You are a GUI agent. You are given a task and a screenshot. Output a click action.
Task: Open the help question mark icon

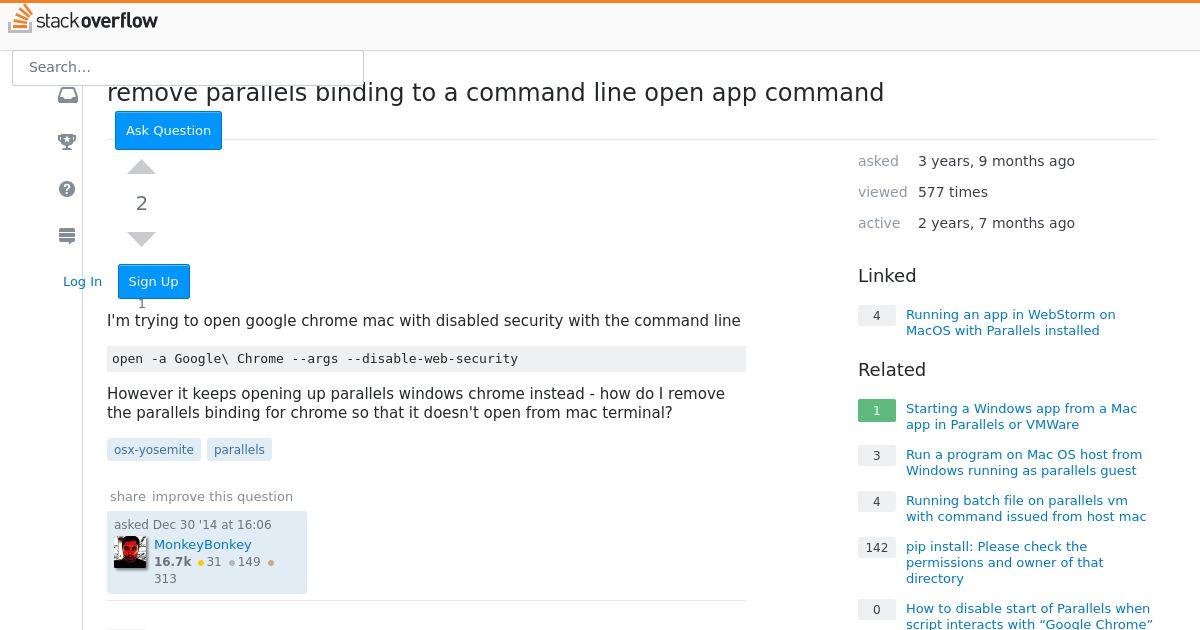67,189
